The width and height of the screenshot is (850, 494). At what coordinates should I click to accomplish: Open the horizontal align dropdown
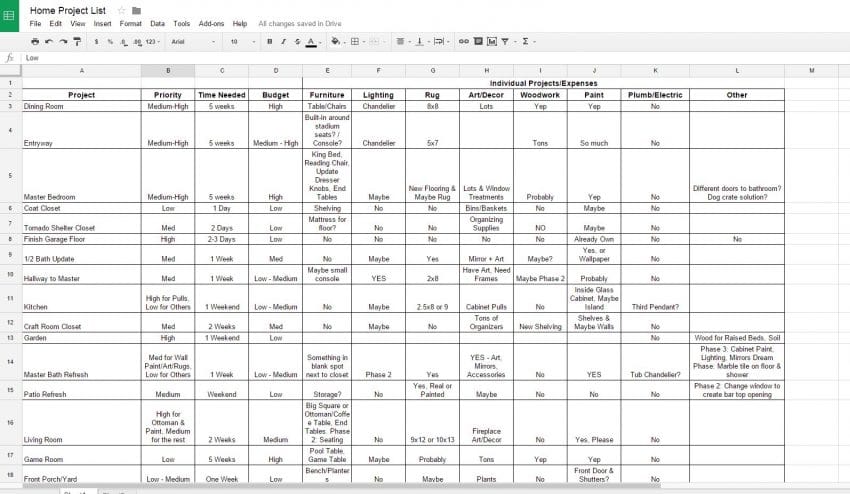(402, 41)
